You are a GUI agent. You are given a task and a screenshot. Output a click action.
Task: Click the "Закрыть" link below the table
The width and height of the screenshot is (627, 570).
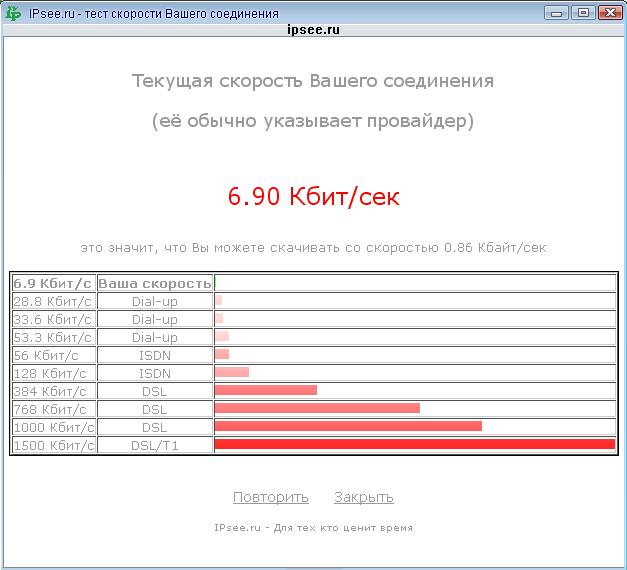pos(363,497)
